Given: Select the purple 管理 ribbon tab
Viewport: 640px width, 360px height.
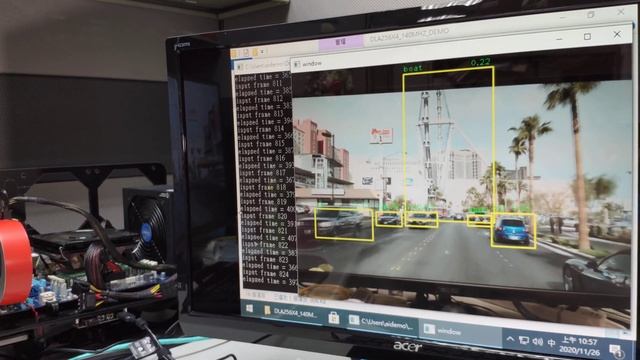Looking at the screenshot, I should (x=341, y=42).
